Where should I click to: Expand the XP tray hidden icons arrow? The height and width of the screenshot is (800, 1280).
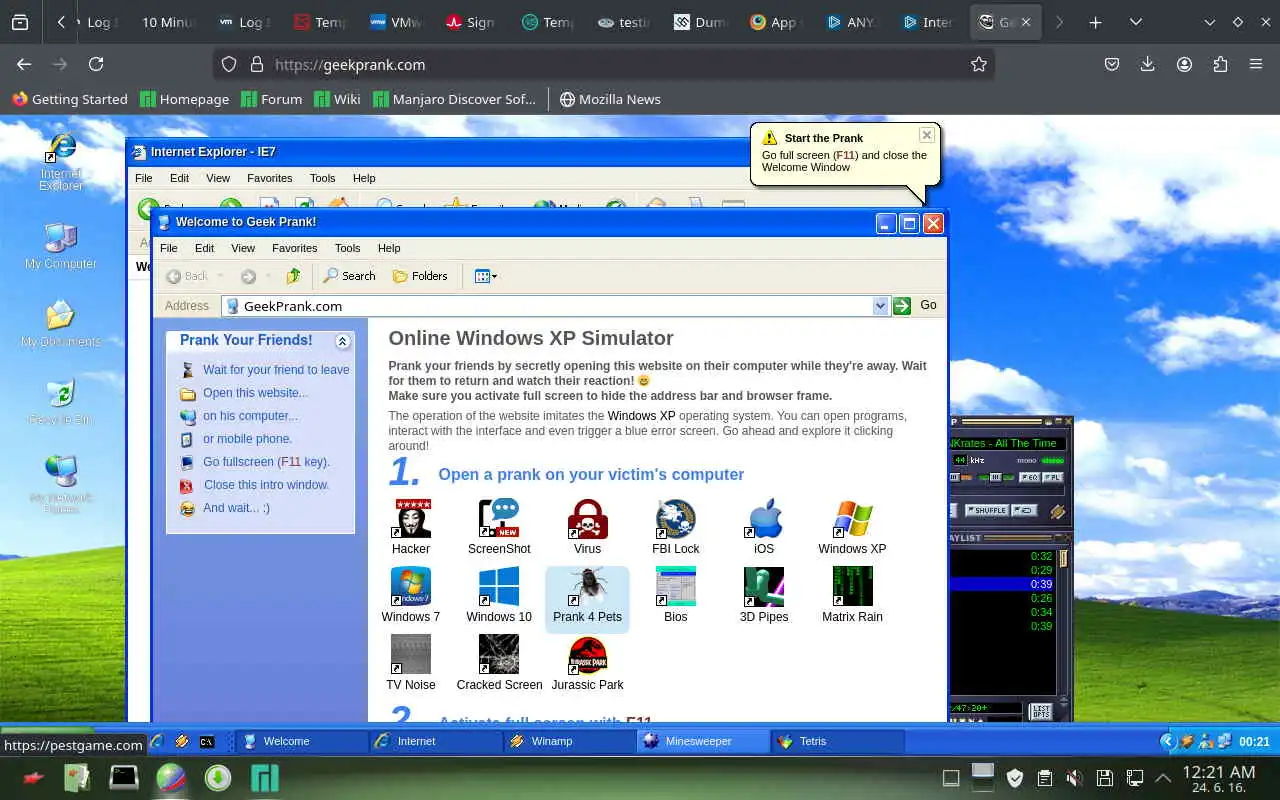tap(1167, 741)
